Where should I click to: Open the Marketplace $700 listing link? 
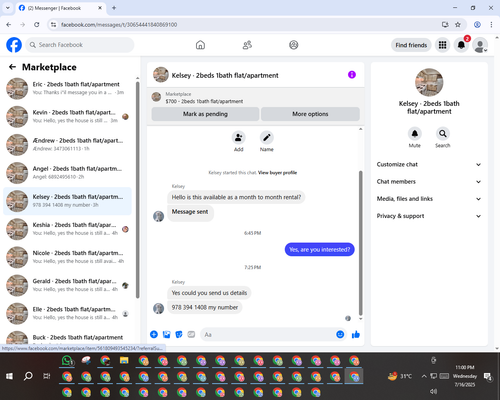(204, 101)
